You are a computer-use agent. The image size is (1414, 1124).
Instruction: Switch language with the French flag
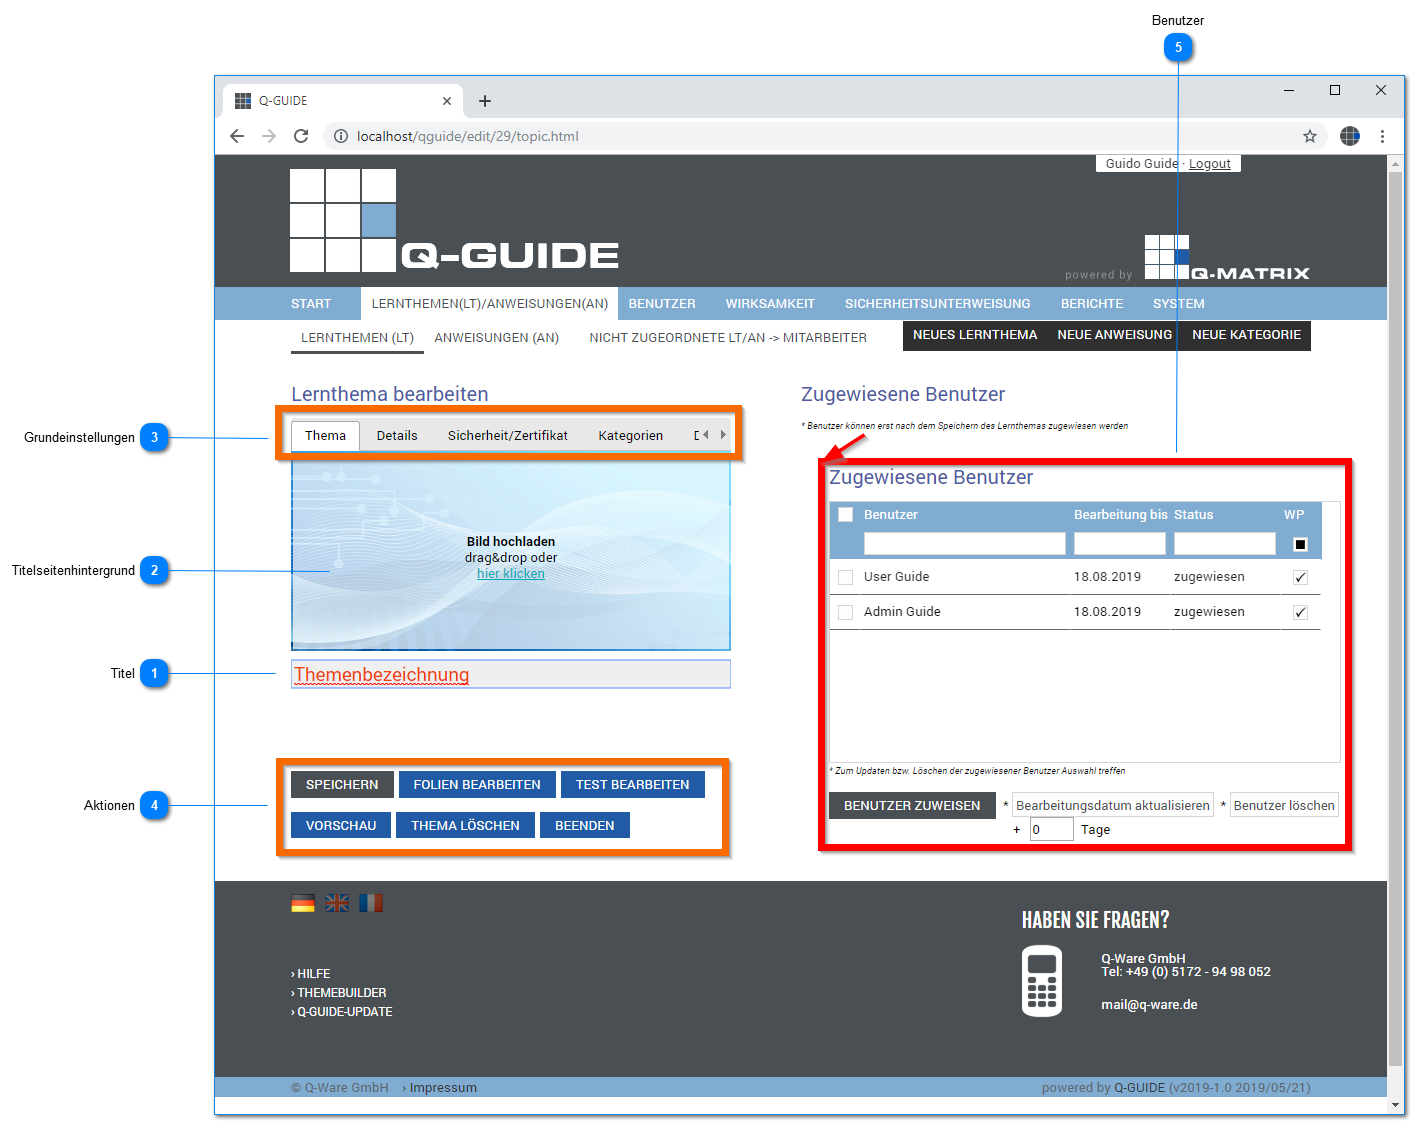[371, 903]
